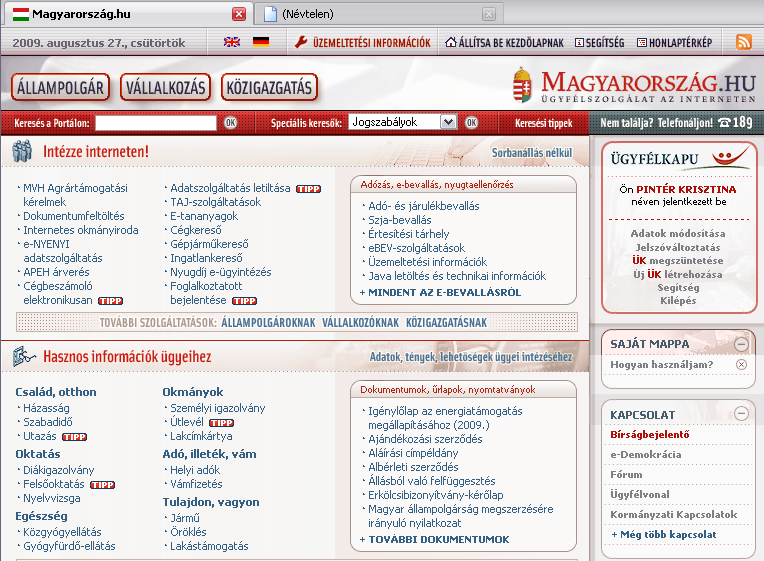Click Jelszóváltoztatás in Ügyfélkapu panel

[678, 248]
